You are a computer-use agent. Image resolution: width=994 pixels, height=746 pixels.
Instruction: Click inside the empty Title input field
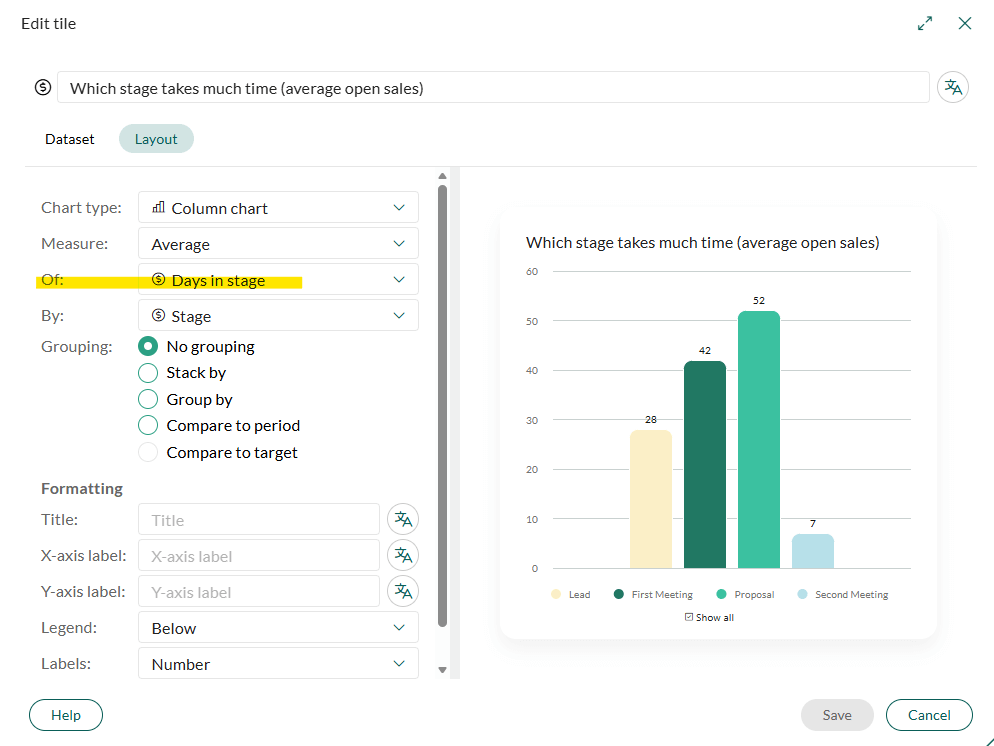click(x=258, y=519)
